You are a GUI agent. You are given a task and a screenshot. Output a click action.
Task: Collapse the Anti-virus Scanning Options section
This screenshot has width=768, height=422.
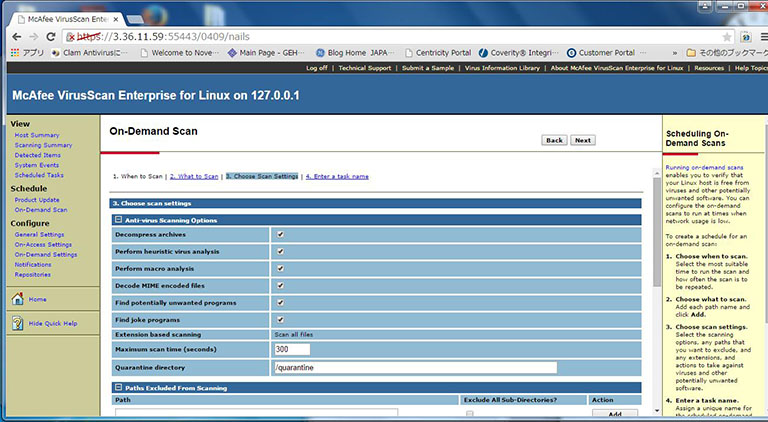pos(118,219)
